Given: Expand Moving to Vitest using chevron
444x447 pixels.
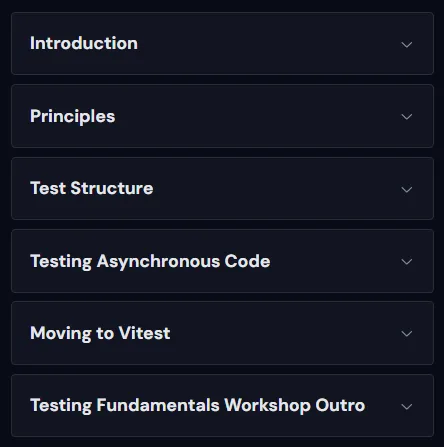Looking at the screenshot, I should pyautogui.click(x=407, y=334).
